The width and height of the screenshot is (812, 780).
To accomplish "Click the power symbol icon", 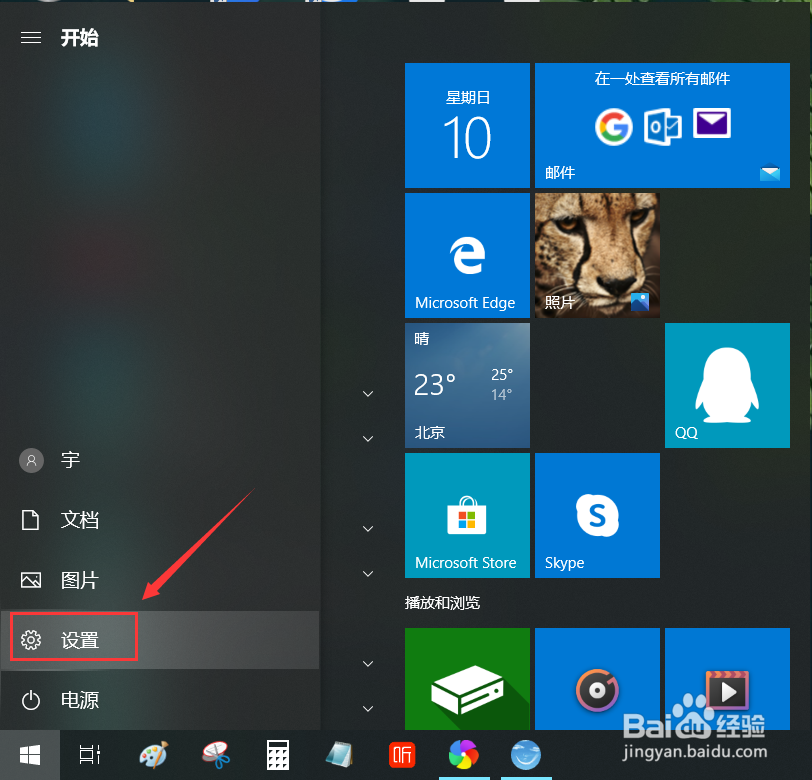I will coord(31,700).
